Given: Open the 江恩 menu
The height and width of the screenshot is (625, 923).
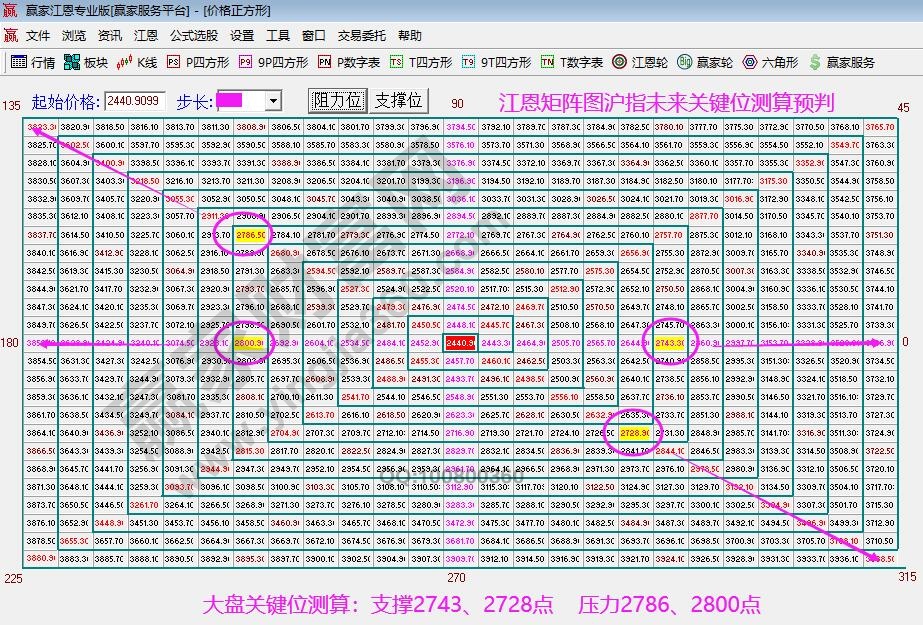Looking at the screenshot, I should tap(146, 35).
